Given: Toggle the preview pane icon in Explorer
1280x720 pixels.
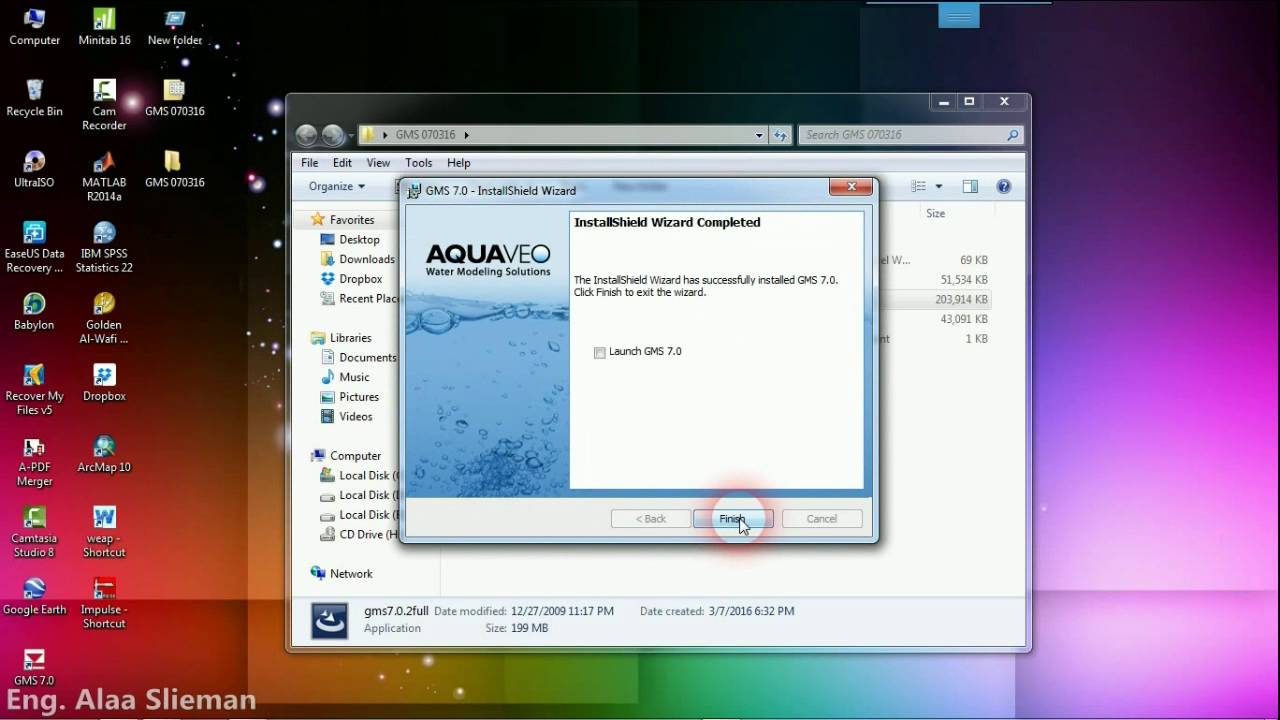Looking at the screenshot, I should click(x=970, y=186).
